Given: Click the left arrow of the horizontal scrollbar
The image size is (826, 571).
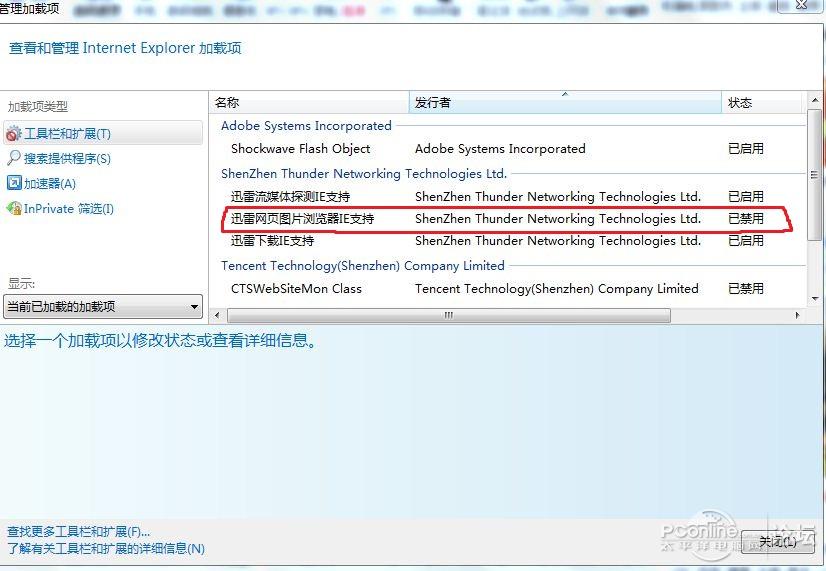Looking at the screenshot, I should pyautogui.click(x=217, y=315).
